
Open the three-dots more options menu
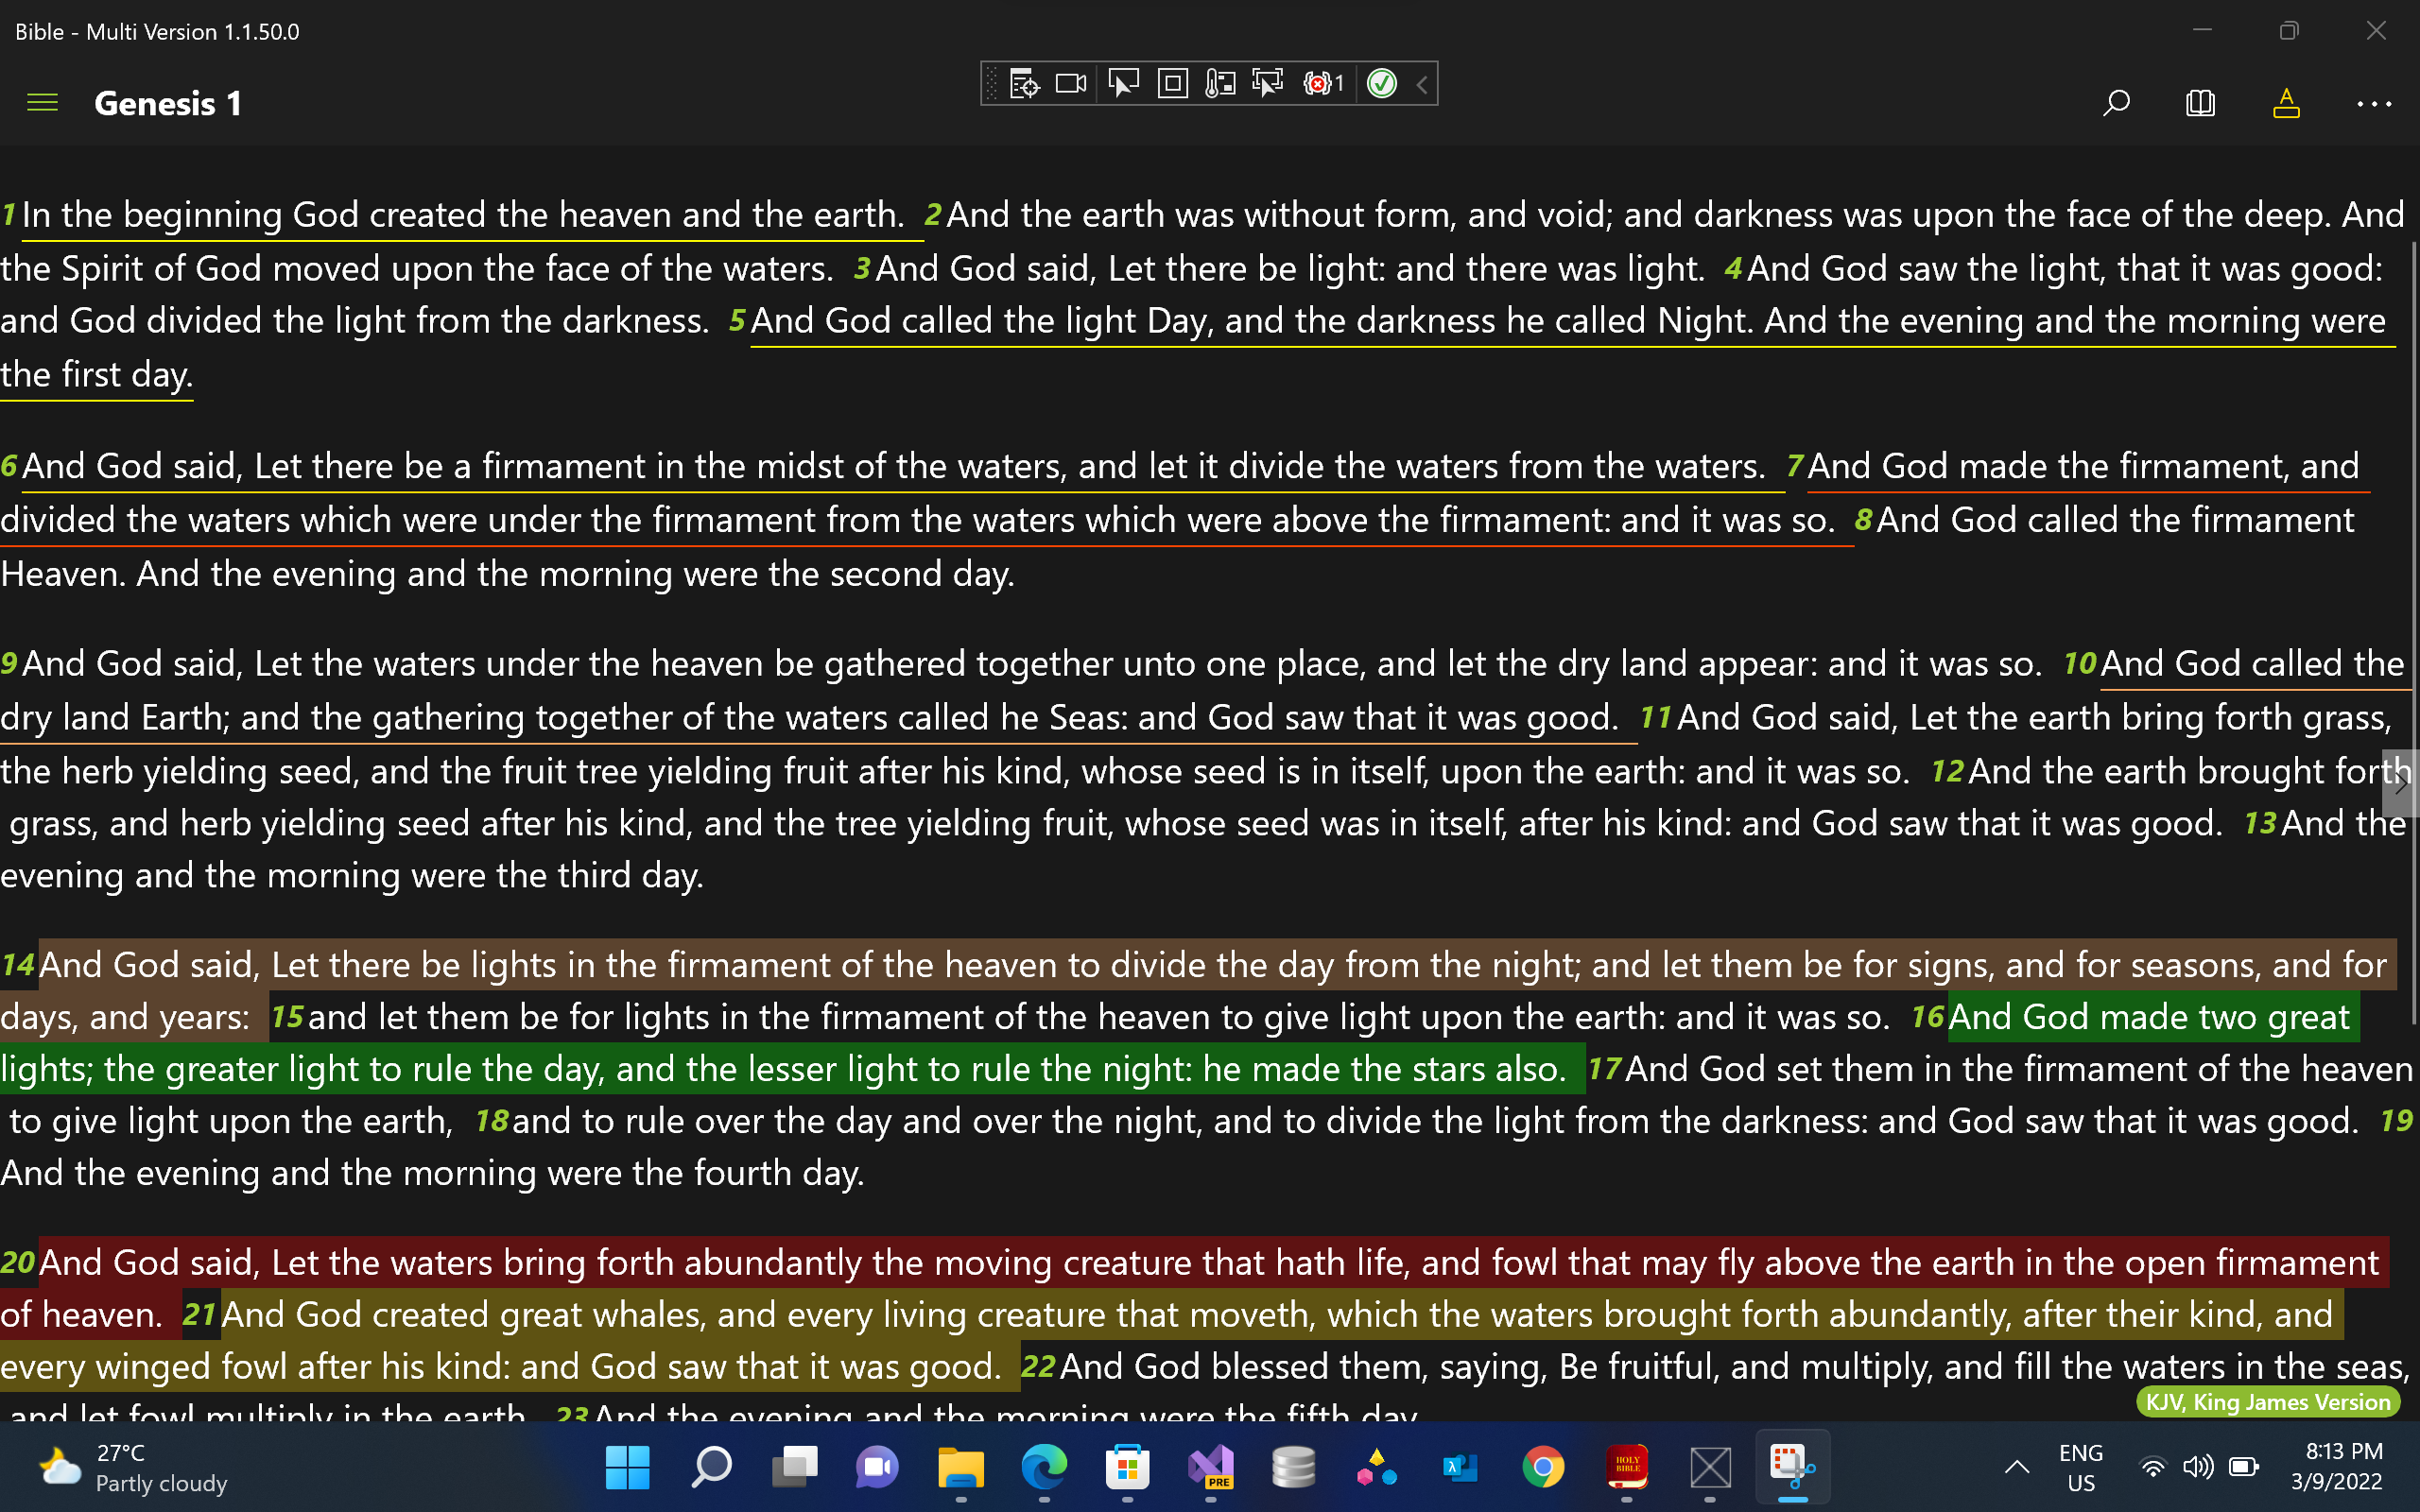tap(2373, 103)
